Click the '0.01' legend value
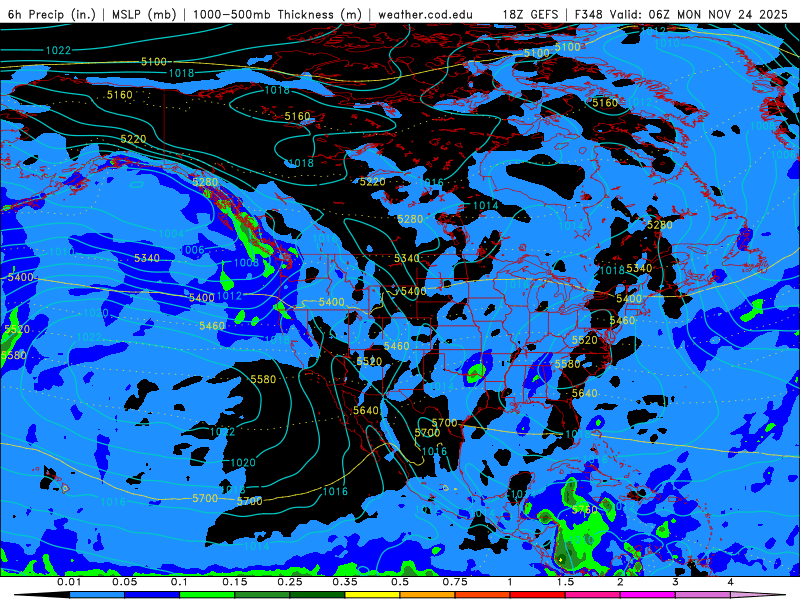Viewport: 800px width, 600px height. pyautogui.click(x=69, y=582)
